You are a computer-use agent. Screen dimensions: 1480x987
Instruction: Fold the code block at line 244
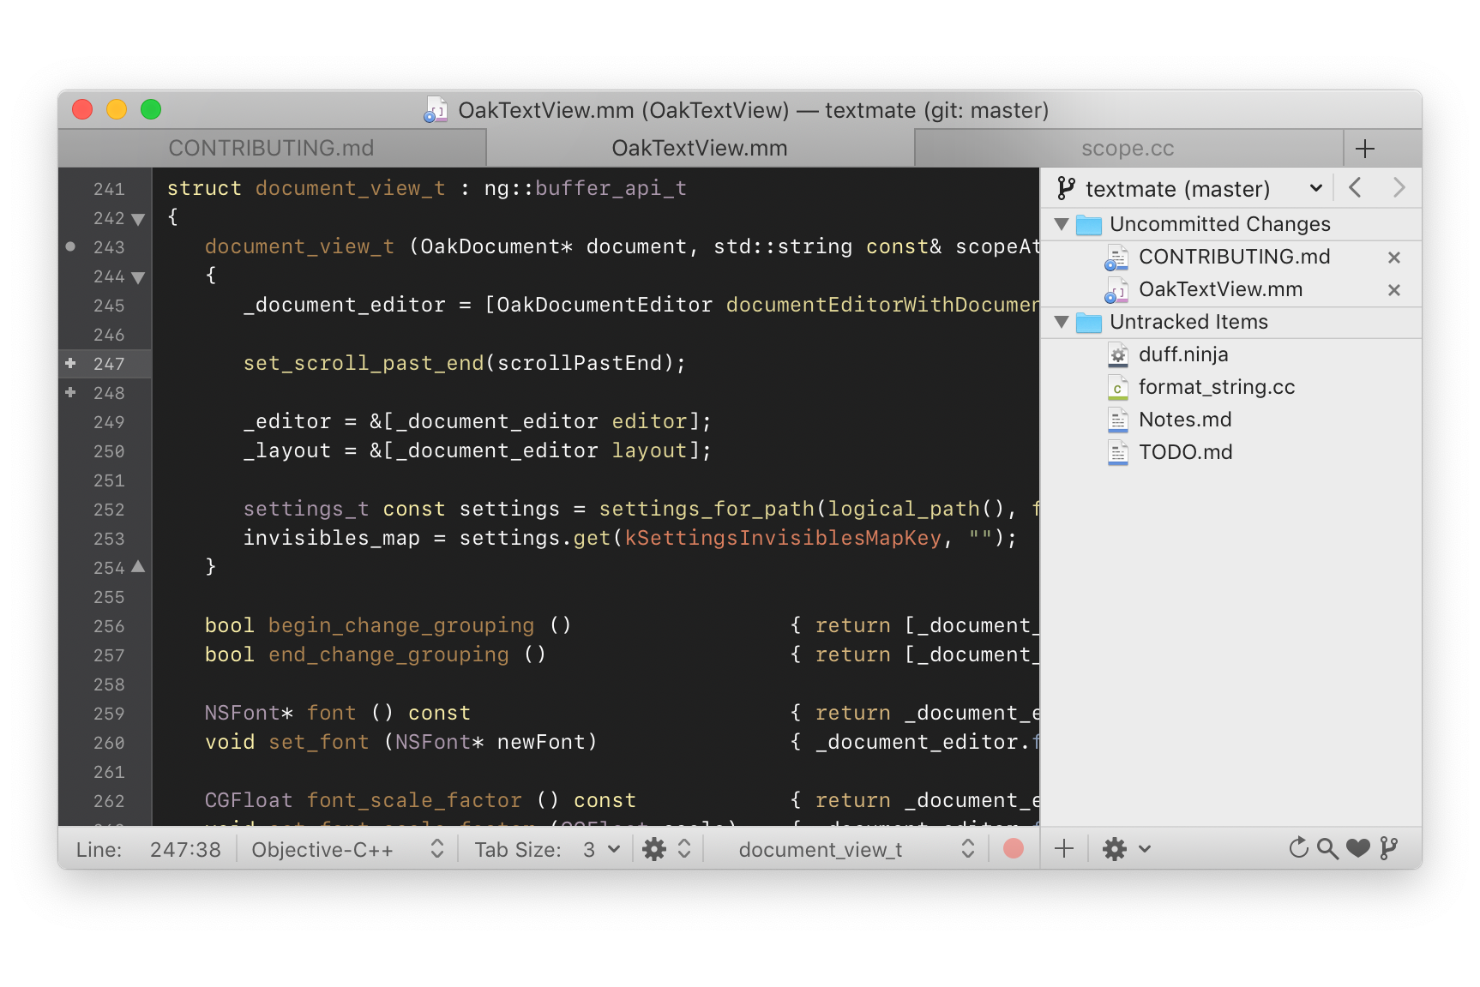point(138,277)
